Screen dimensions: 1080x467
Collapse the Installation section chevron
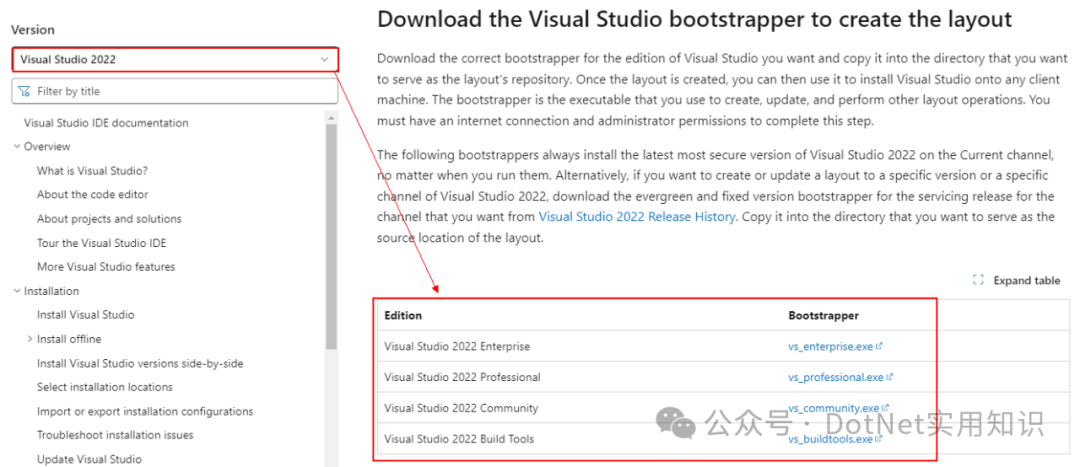click(17, 291)
